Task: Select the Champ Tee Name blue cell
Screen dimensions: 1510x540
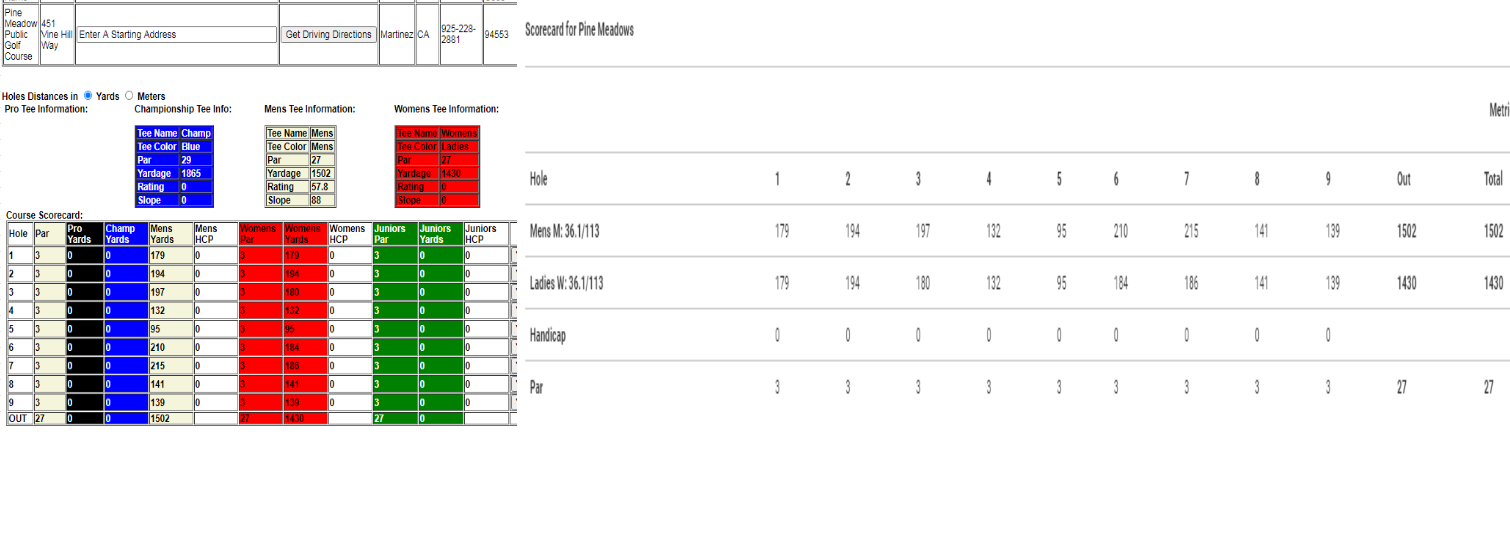Action: pos(196,133)
